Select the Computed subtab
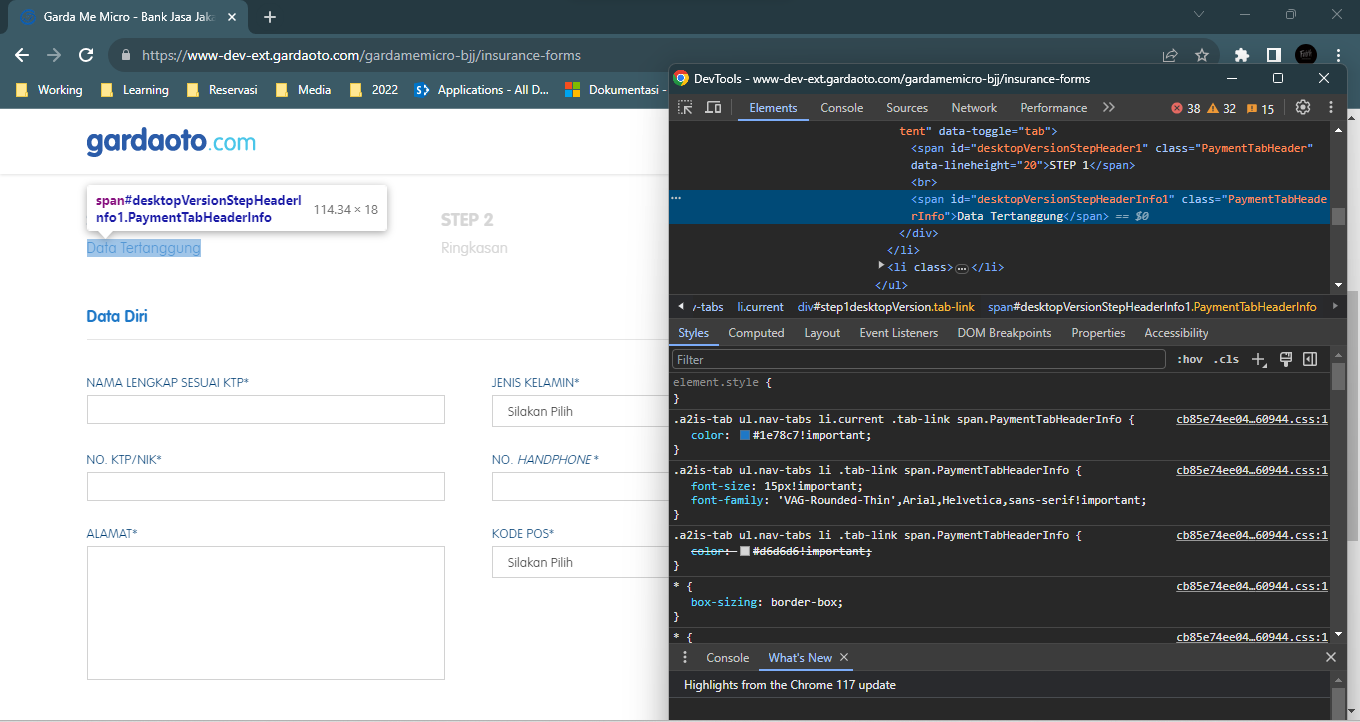1360x722 pixels. coord(756,333)
